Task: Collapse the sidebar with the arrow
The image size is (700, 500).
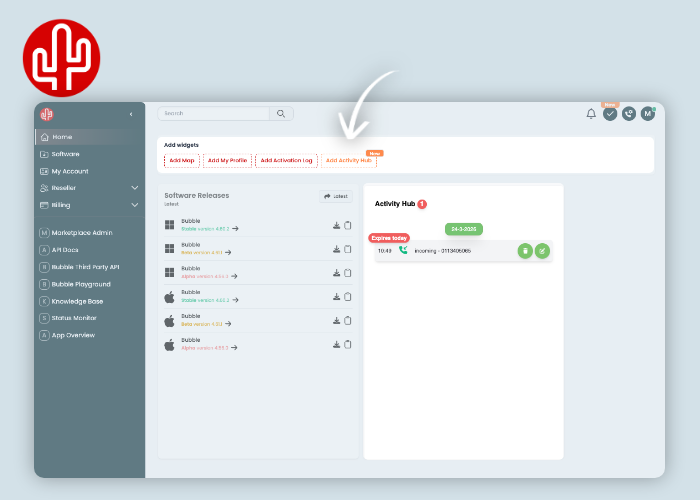Action: pyautogui.click(x=131, y=114)
